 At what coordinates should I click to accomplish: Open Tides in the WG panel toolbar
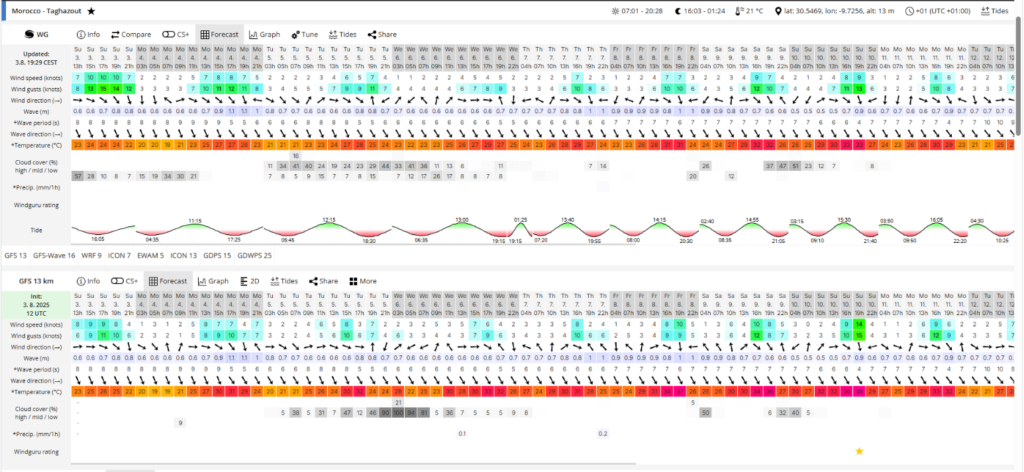tap(343, 35)
